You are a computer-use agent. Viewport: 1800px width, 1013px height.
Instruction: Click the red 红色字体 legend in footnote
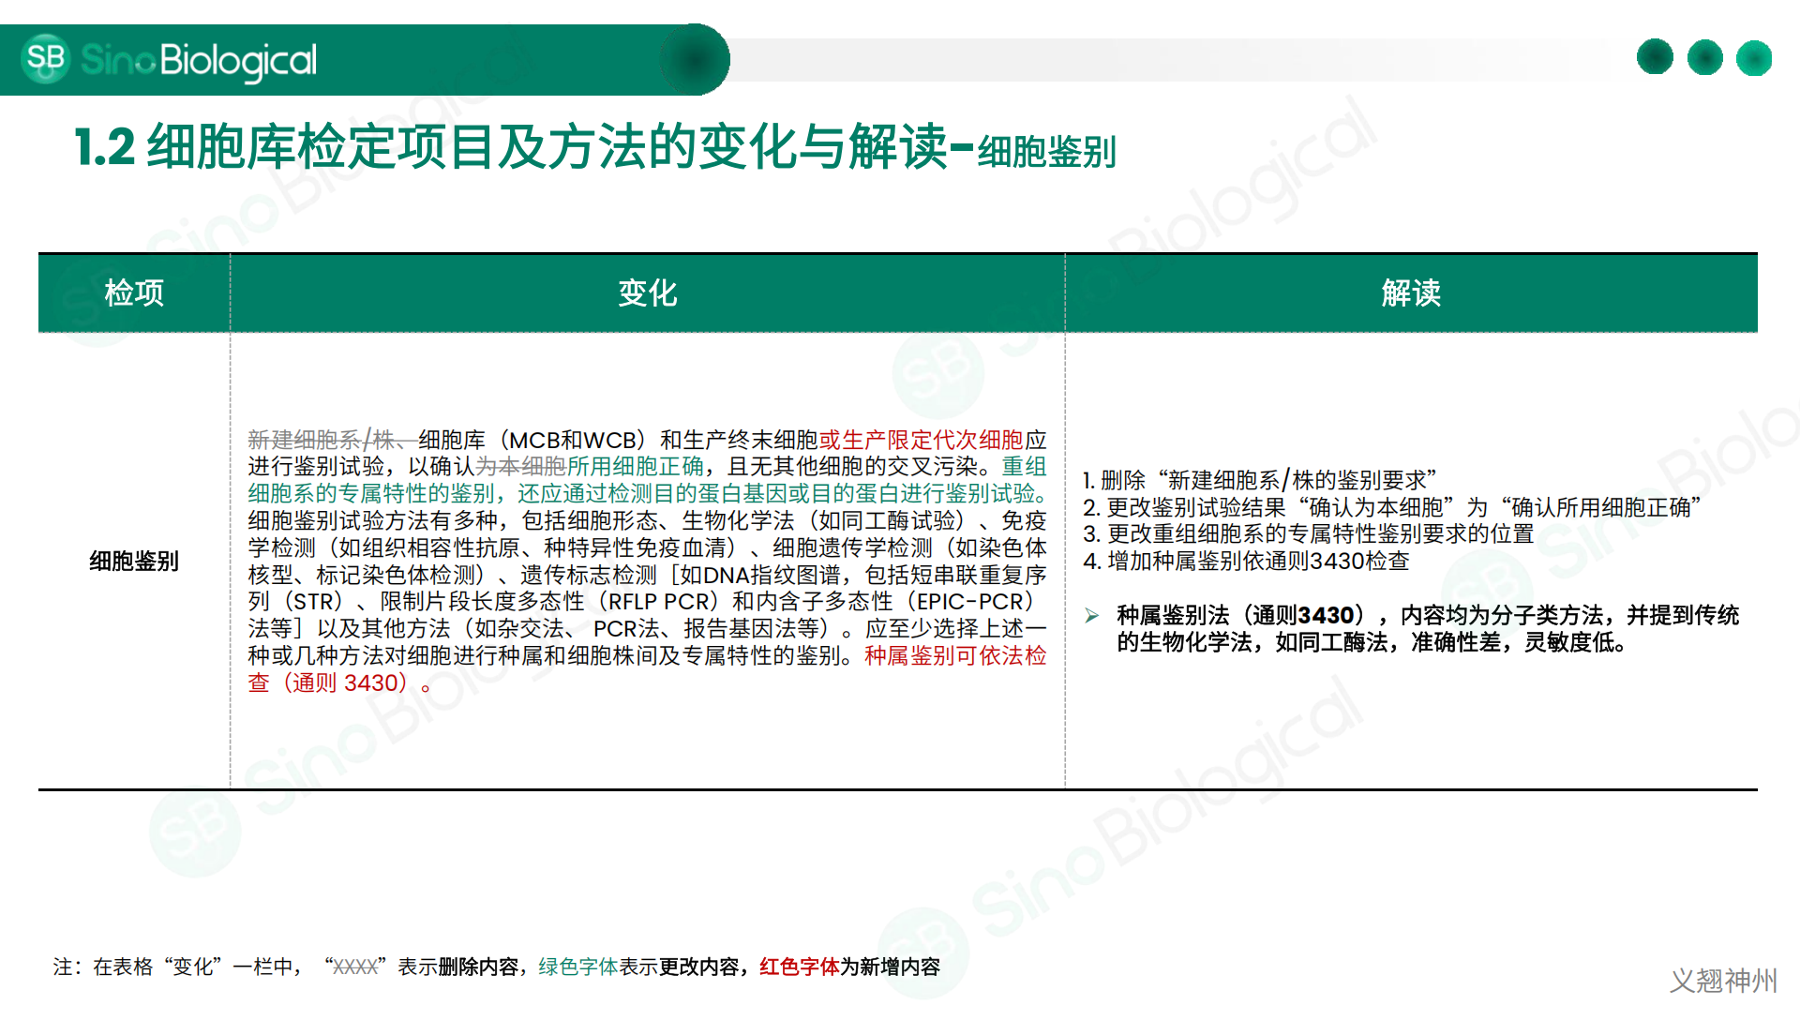[798, 967]
